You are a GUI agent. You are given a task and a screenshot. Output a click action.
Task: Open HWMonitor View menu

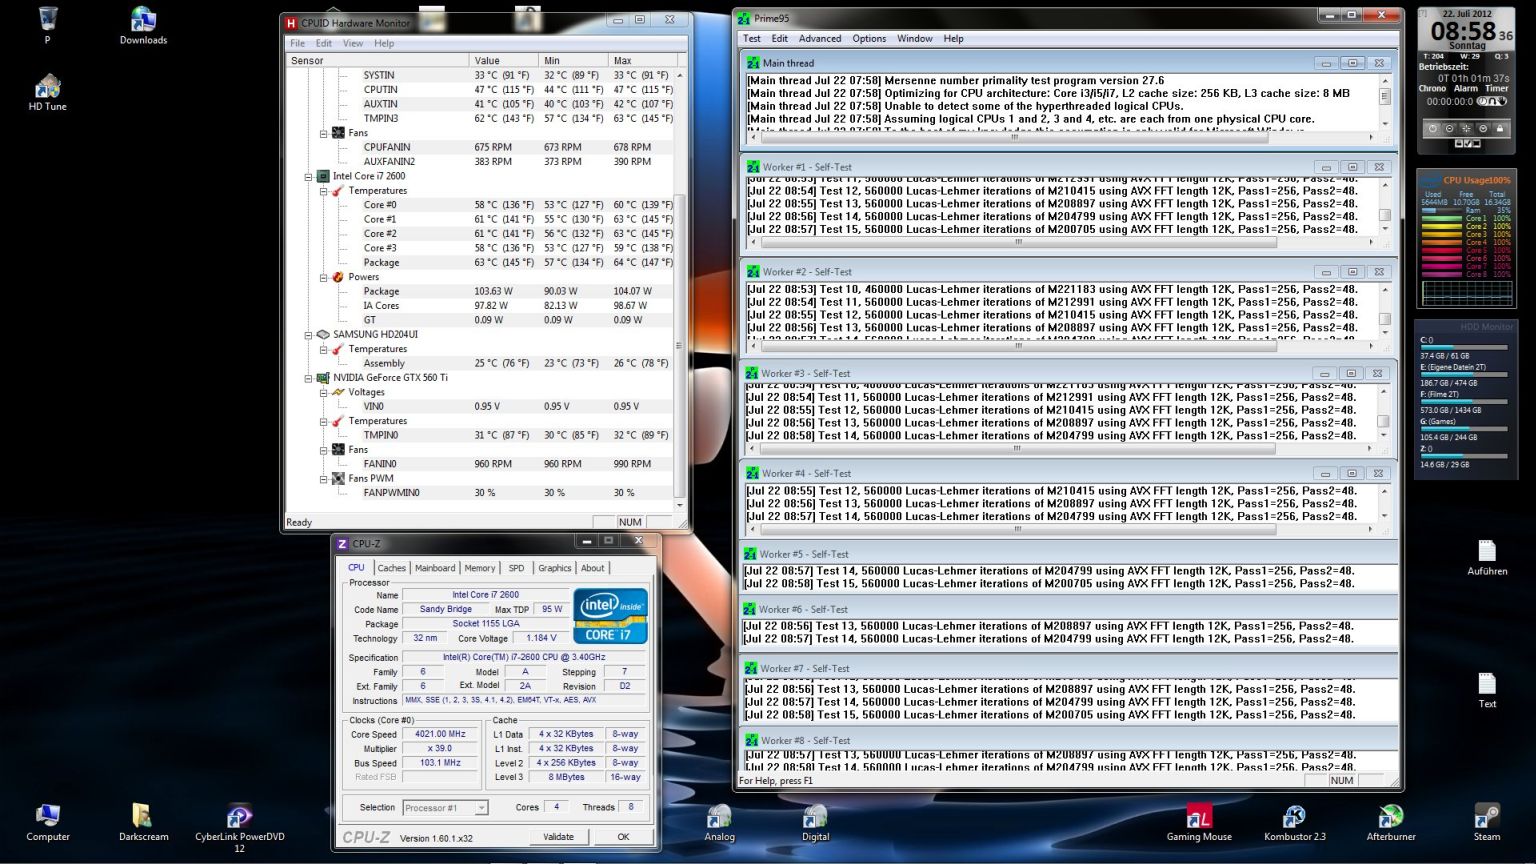353,43
